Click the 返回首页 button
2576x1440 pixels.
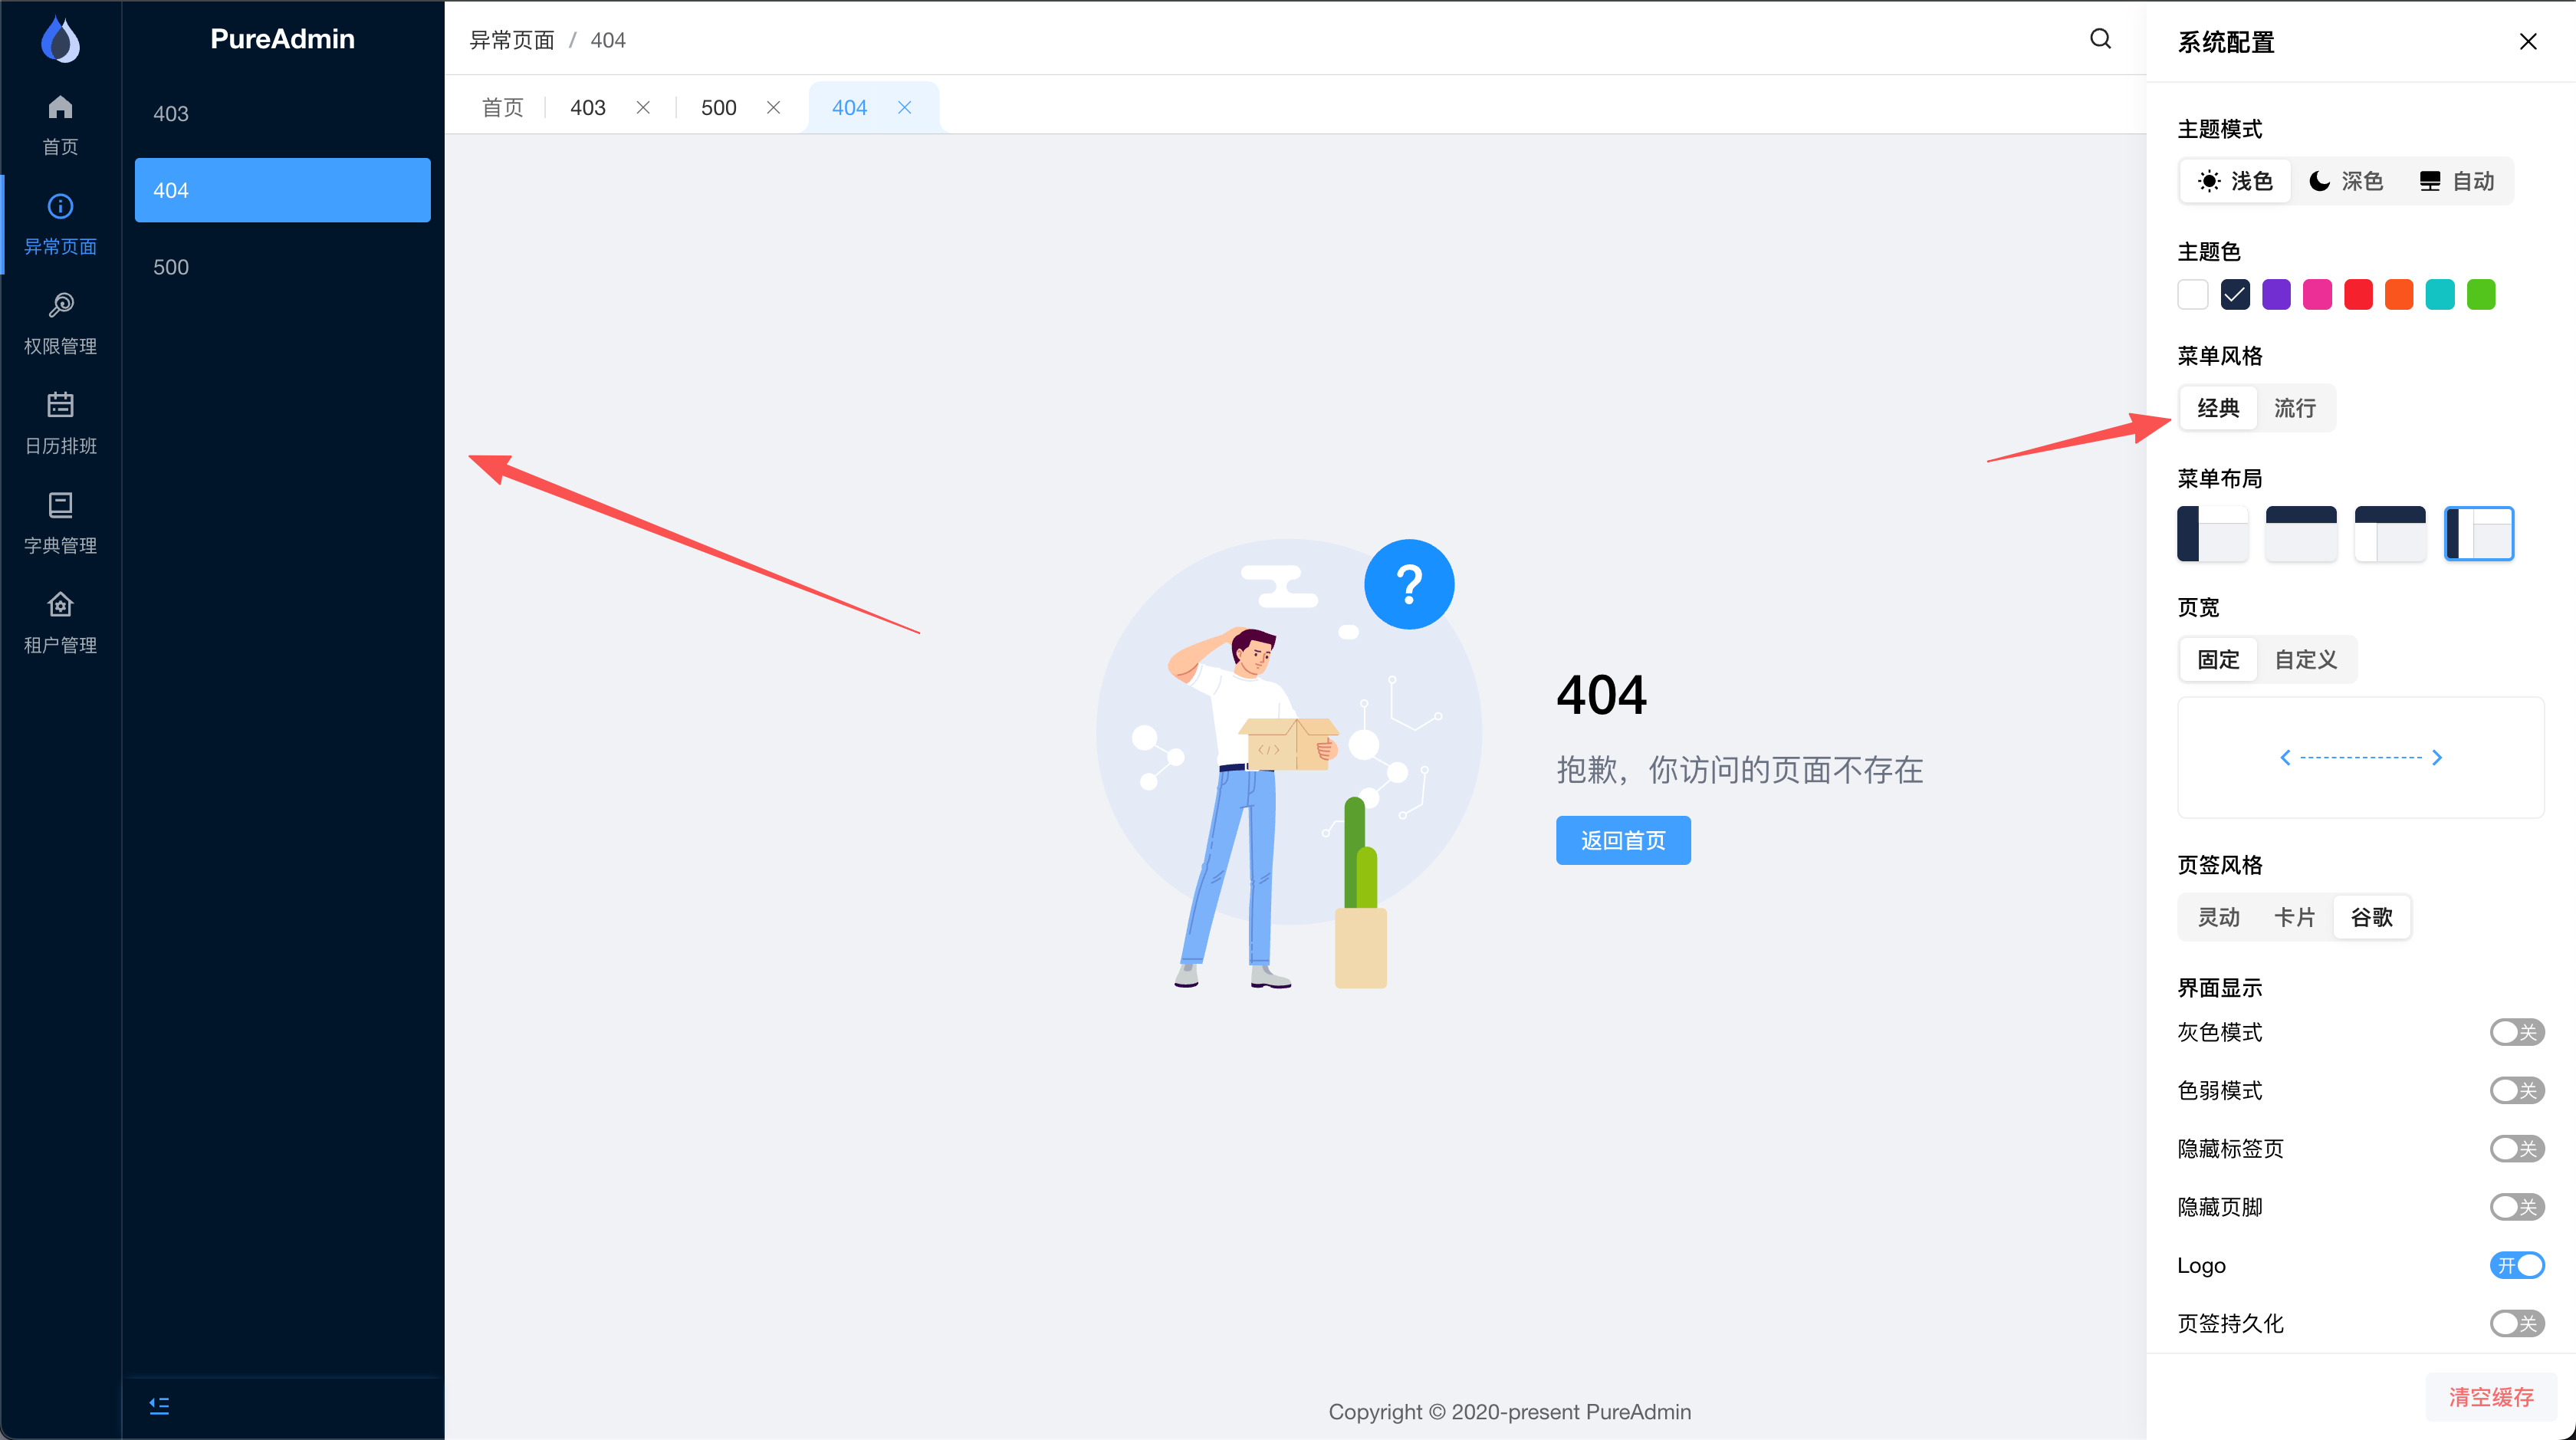pyautogui.click(x=1622, y=840)
